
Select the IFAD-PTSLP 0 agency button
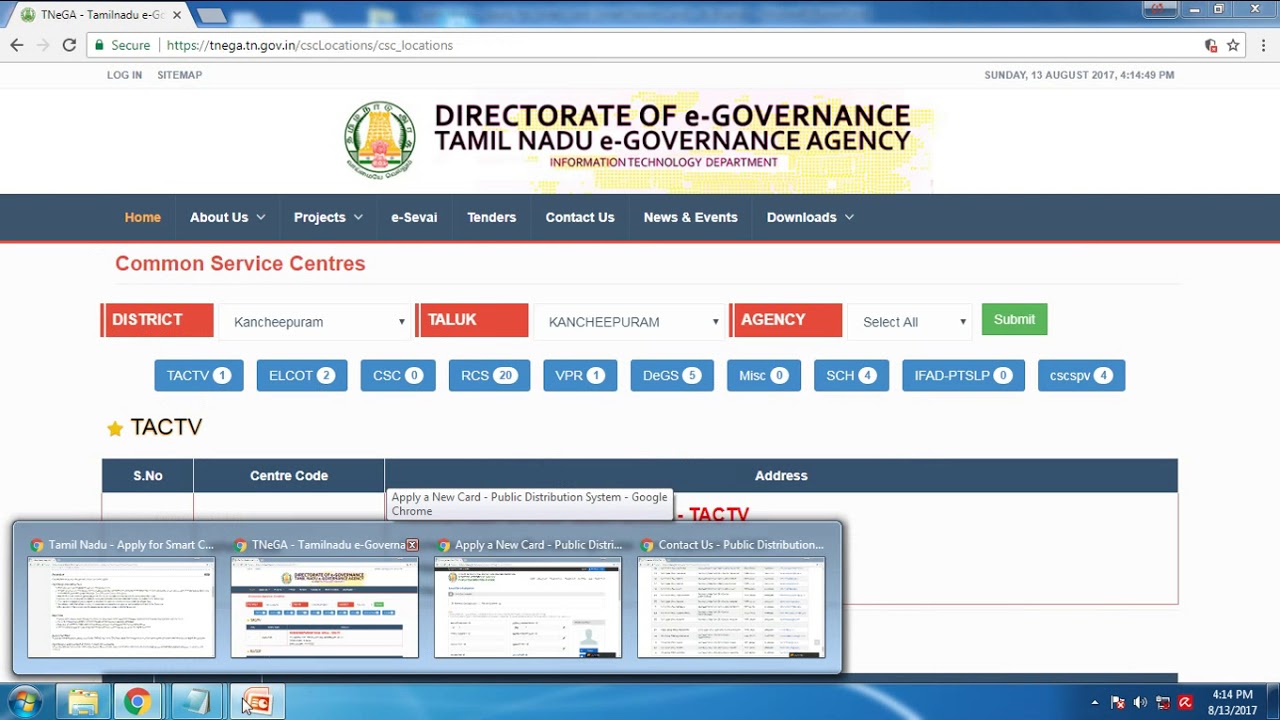(963, 375)
